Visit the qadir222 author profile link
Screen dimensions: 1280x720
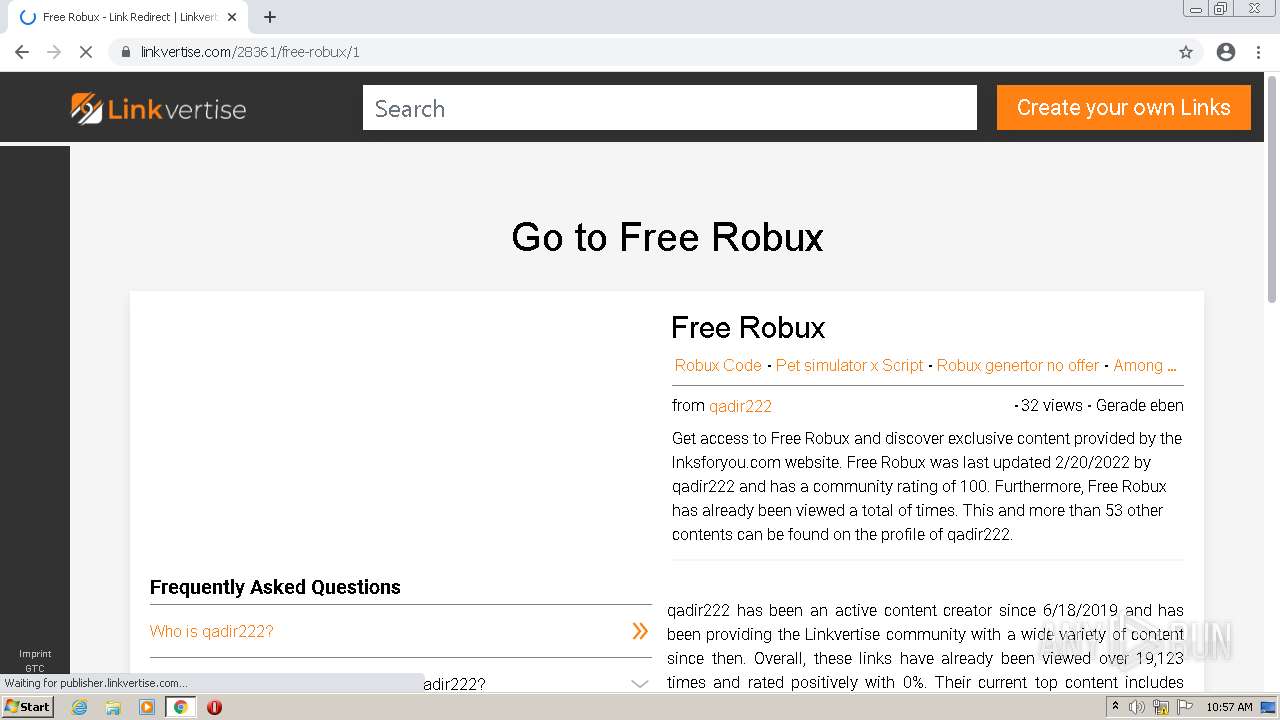pyautogui.click(x=740, y=406)
